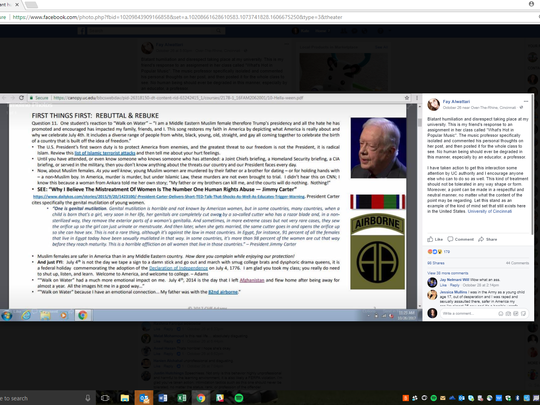This screenshot has width=540, height=405.
Task: Open the reactions list showing 179
Action: pyautogui.click(x=439, y=252)
